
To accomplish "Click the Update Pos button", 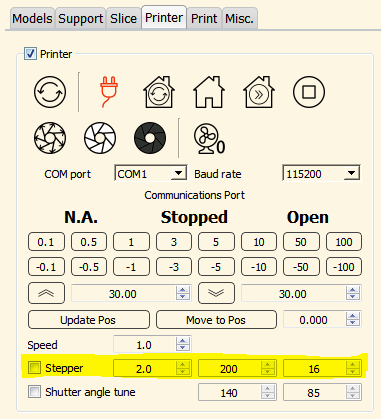I will (x=89, y=320).
